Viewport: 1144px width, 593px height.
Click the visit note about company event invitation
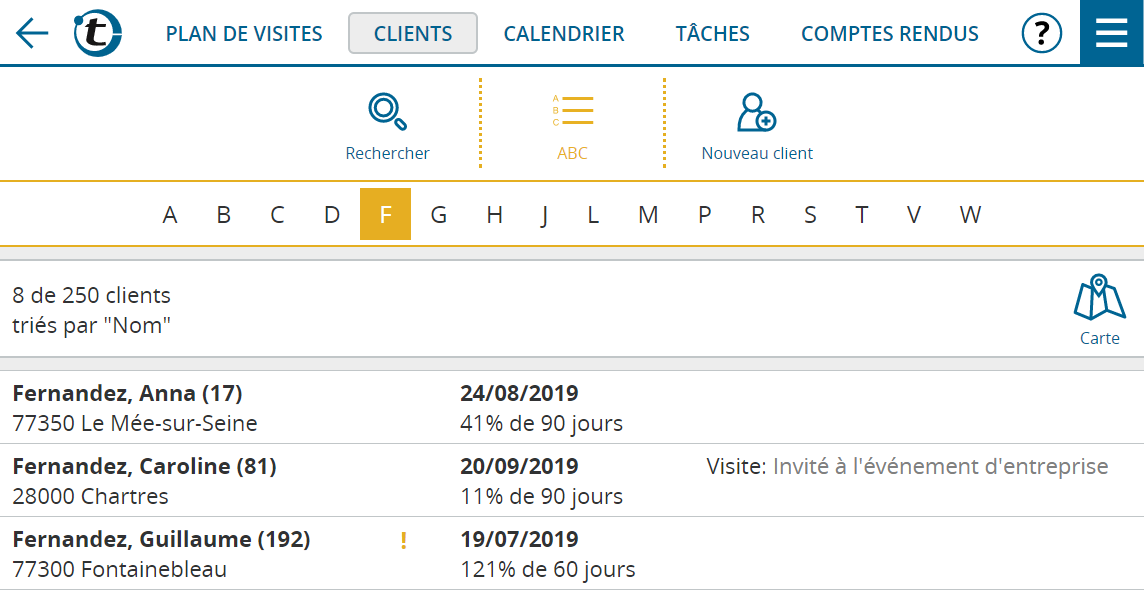tap(907, 467)
